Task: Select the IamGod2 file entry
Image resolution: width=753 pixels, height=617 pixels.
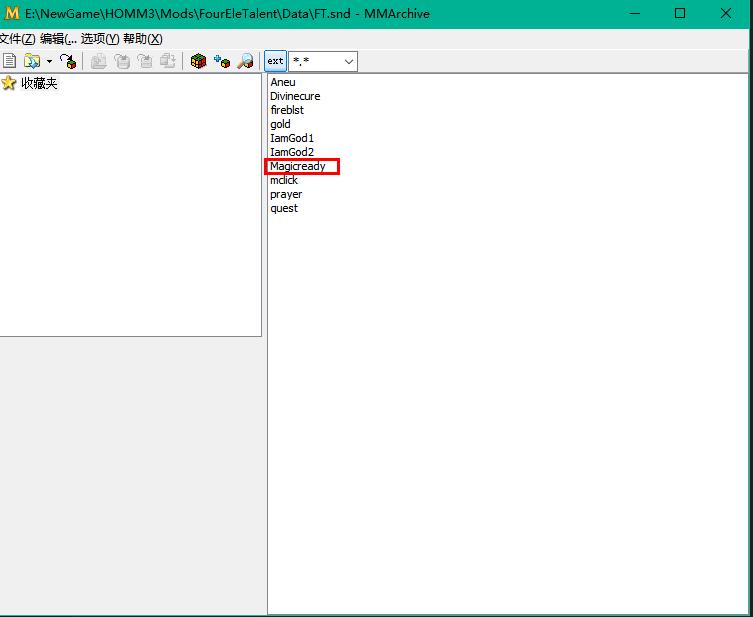Action: 292,152
